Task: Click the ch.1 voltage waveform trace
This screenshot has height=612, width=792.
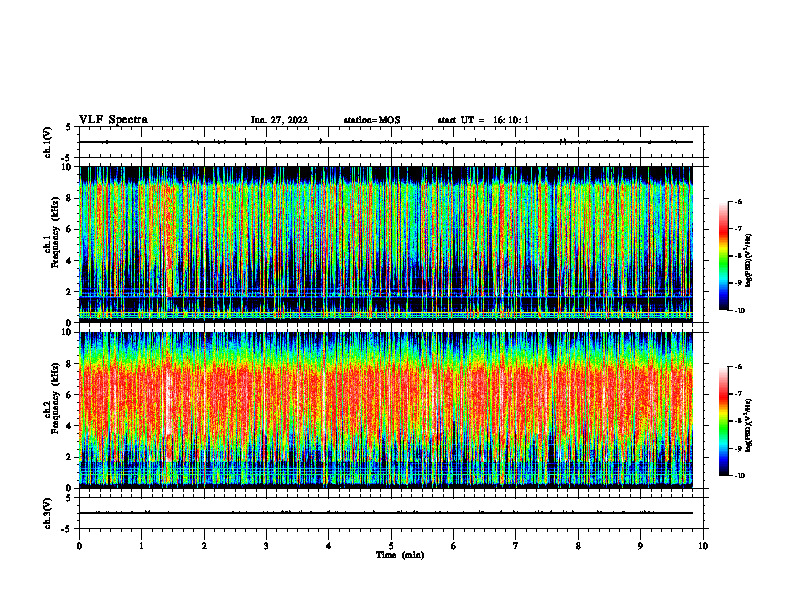Action: click(x=386, y=142)
